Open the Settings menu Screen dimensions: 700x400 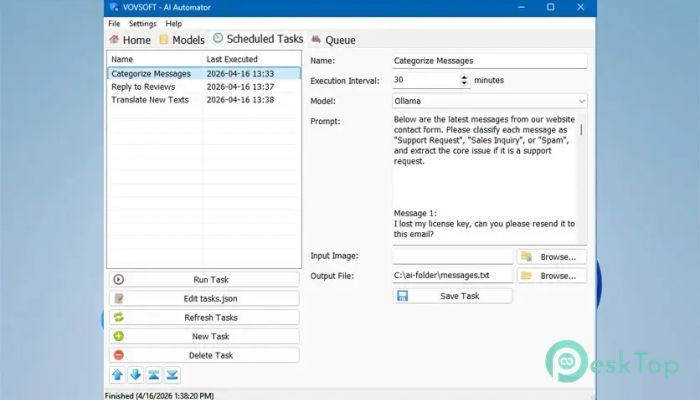(x=143, y=24)
